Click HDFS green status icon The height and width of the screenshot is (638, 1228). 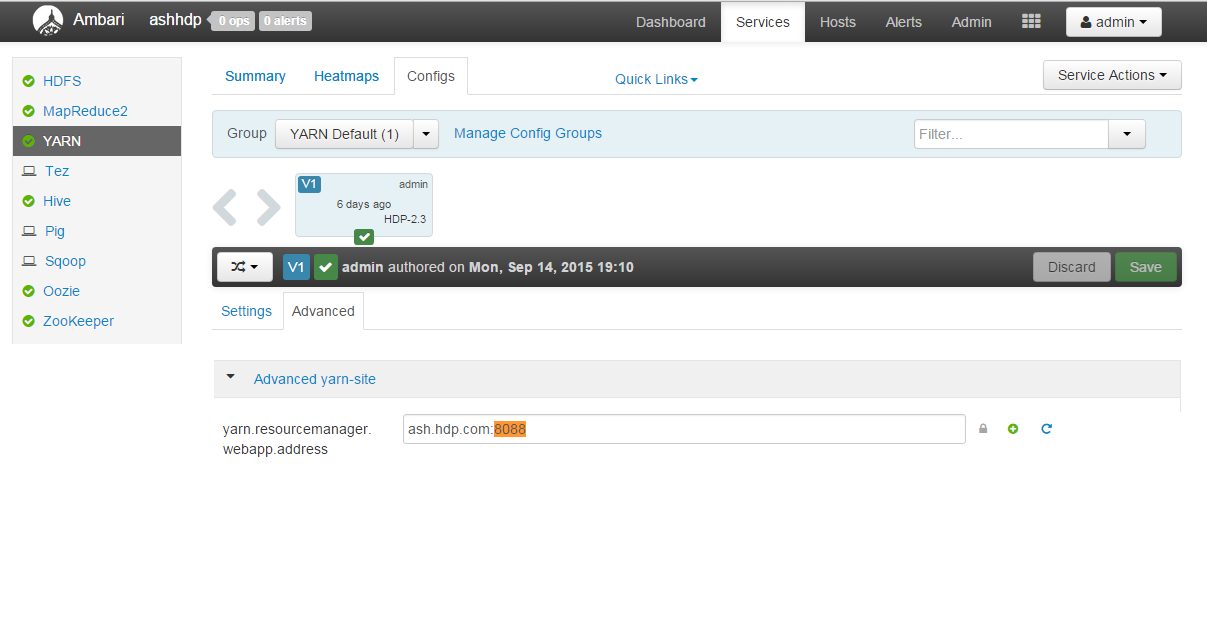(x=28, y=81)
